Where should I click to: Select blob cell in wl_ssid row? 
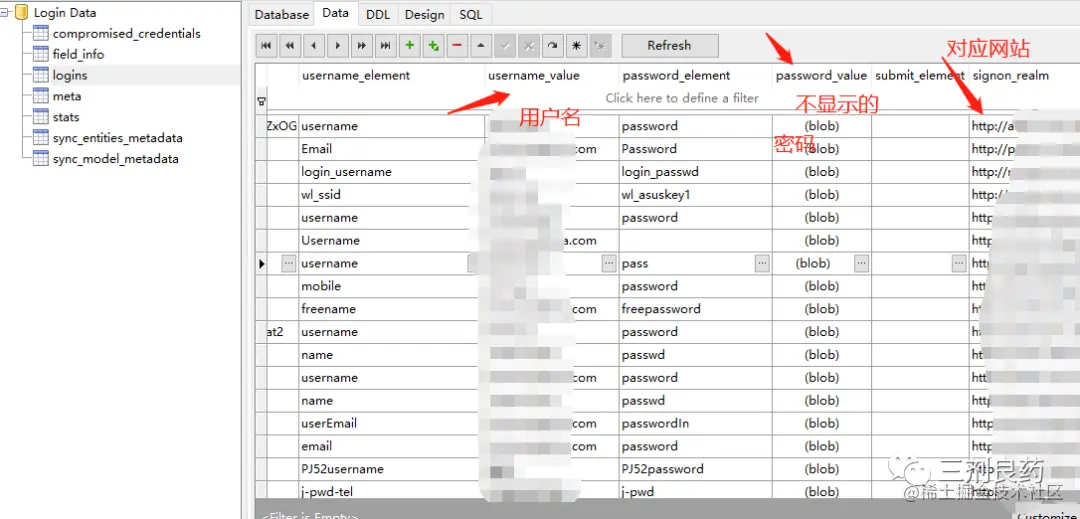(x=822, y=195)
